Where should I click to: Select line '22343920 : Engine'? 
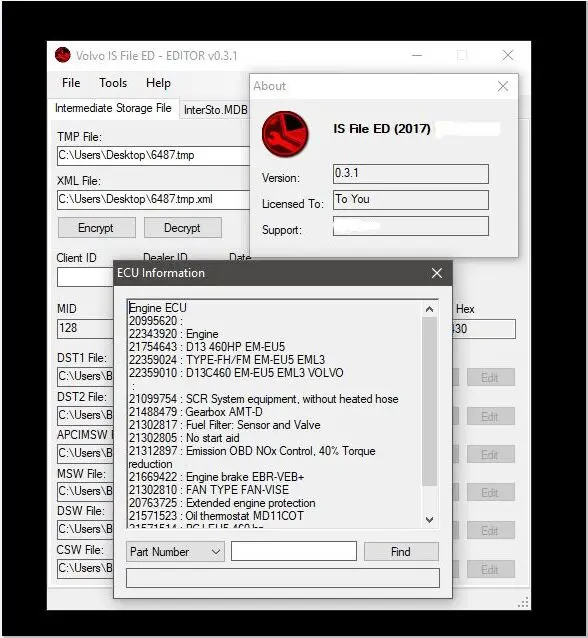point(173,334)
